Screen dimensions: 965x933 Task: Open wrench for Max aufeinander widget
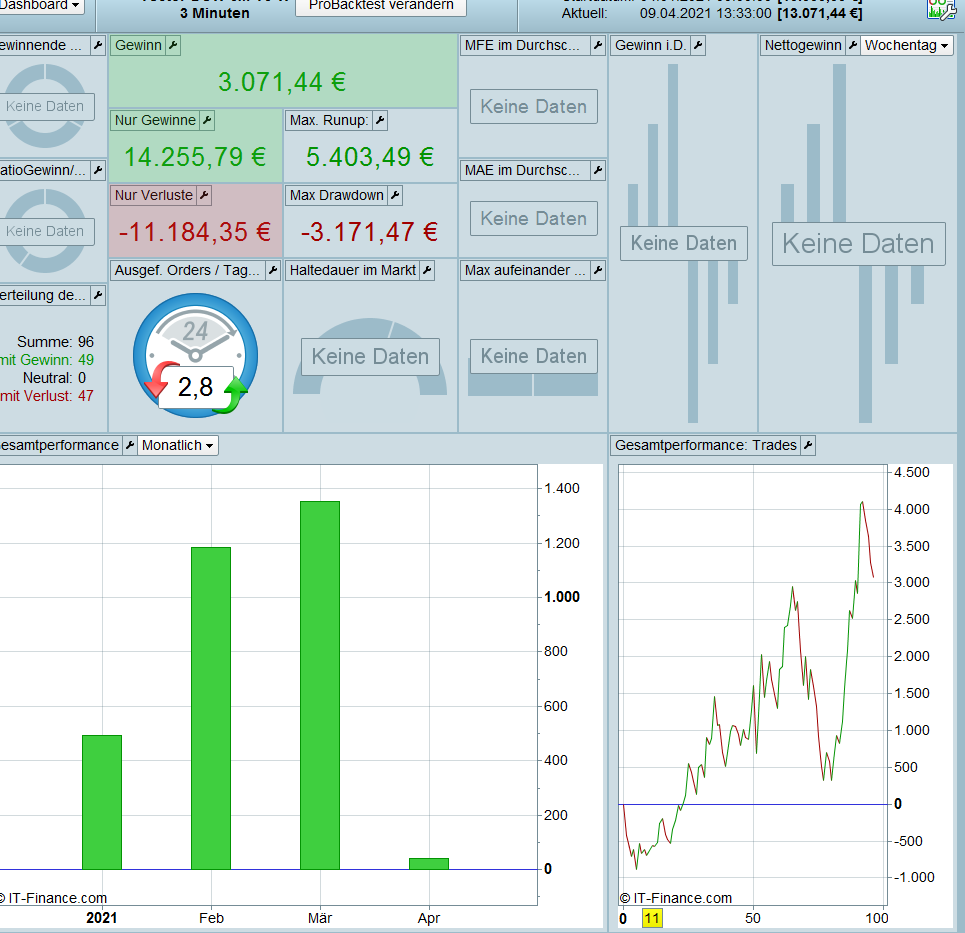[598, 270]
